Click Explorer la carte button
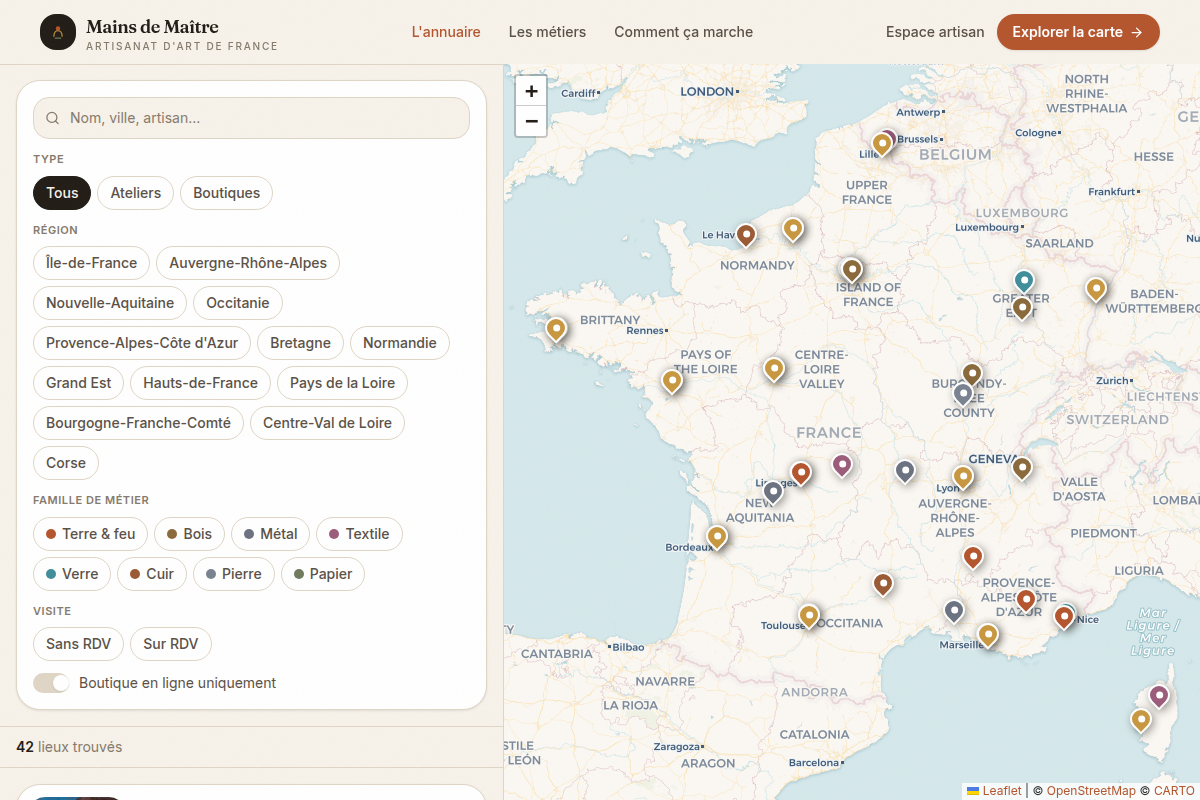 1078,32
